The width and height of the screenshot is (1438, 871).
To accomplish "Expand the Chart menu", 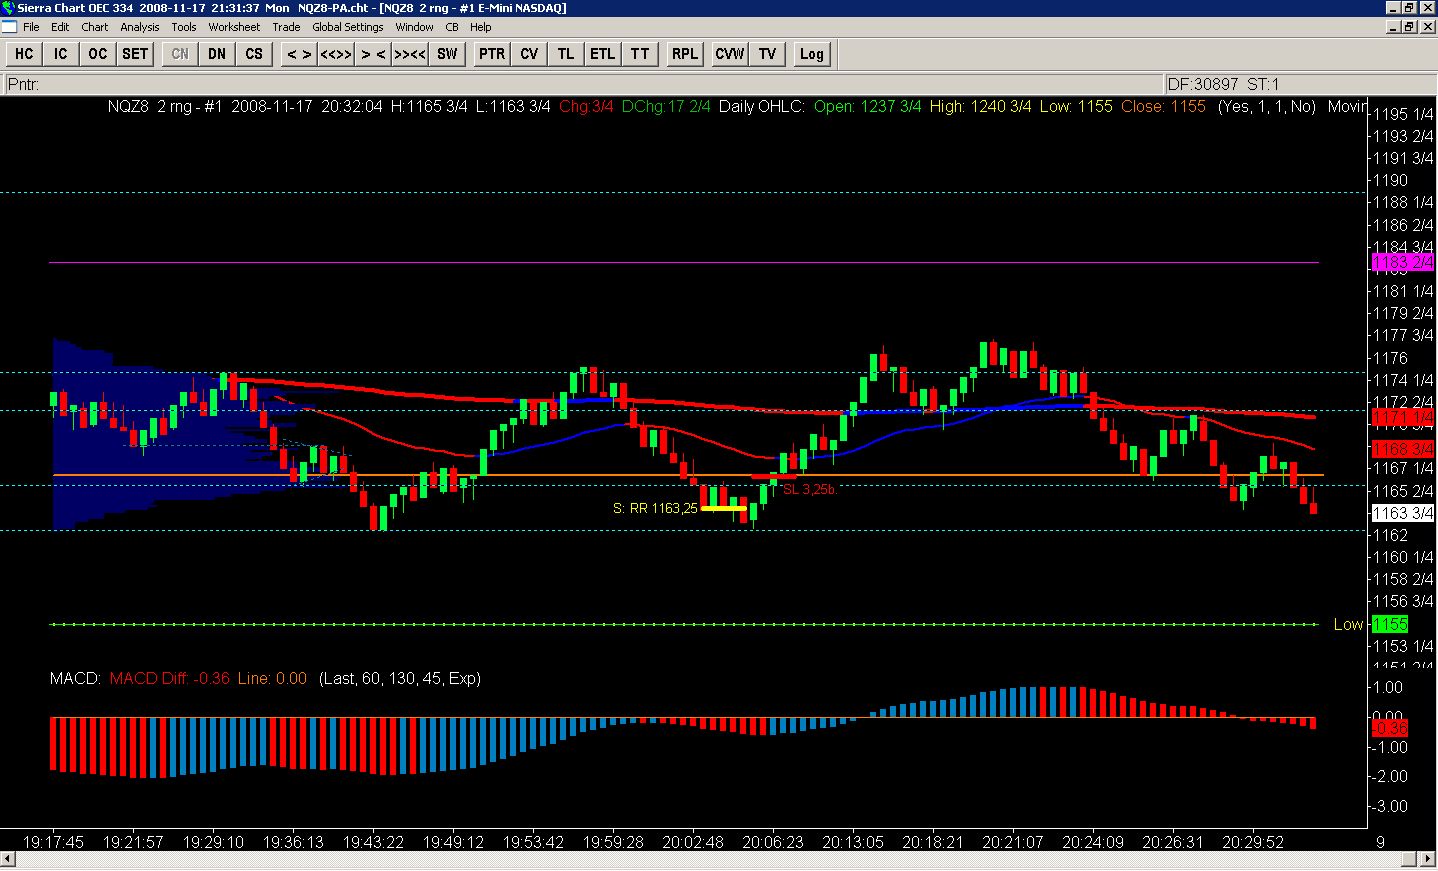I will coord(95,27).
